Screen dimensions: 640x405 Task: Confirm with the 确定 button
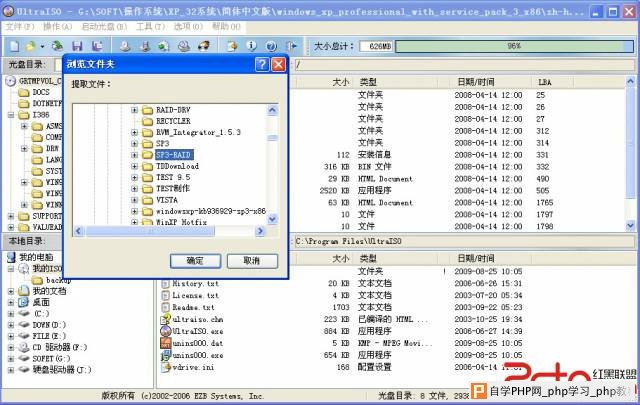point(196,261)
